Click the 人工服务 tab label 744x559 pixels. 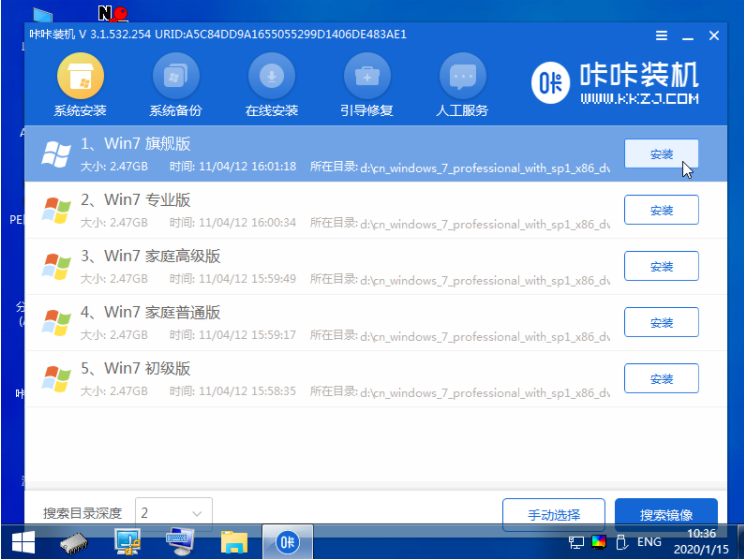(x=462, y=111)
